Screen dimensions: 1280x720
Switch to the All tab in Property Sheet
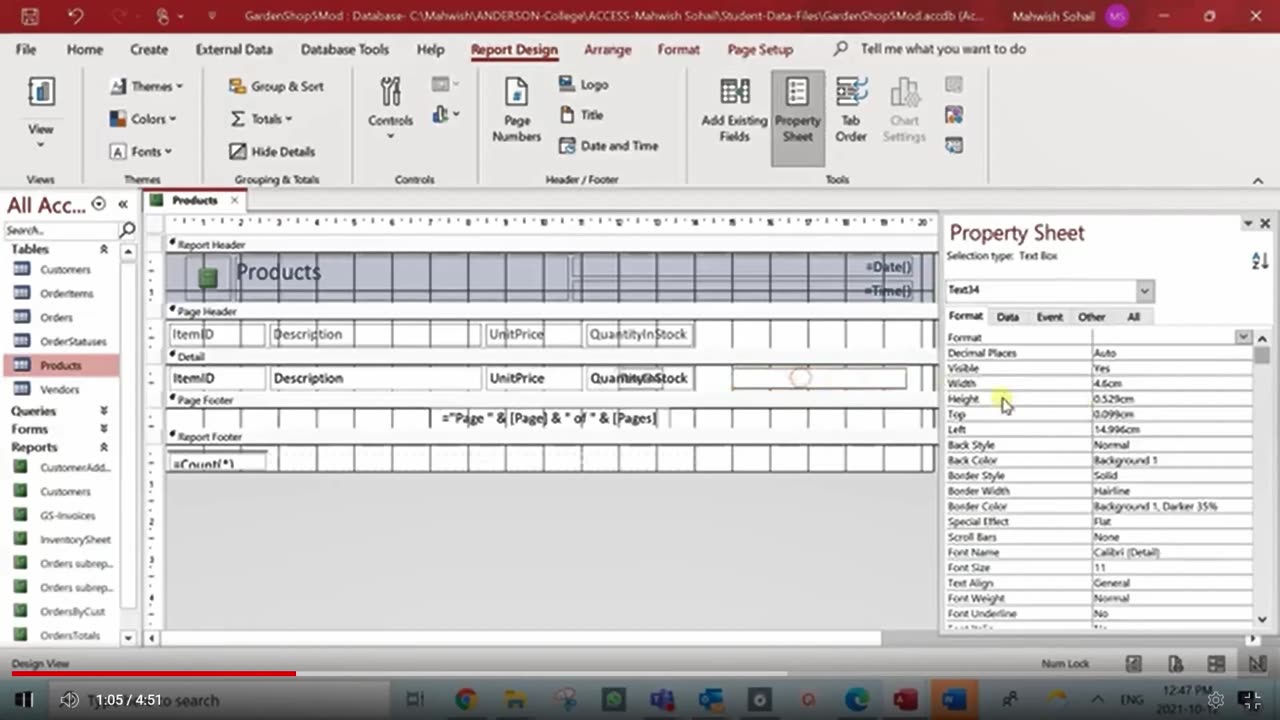(x=1133, y=317)
